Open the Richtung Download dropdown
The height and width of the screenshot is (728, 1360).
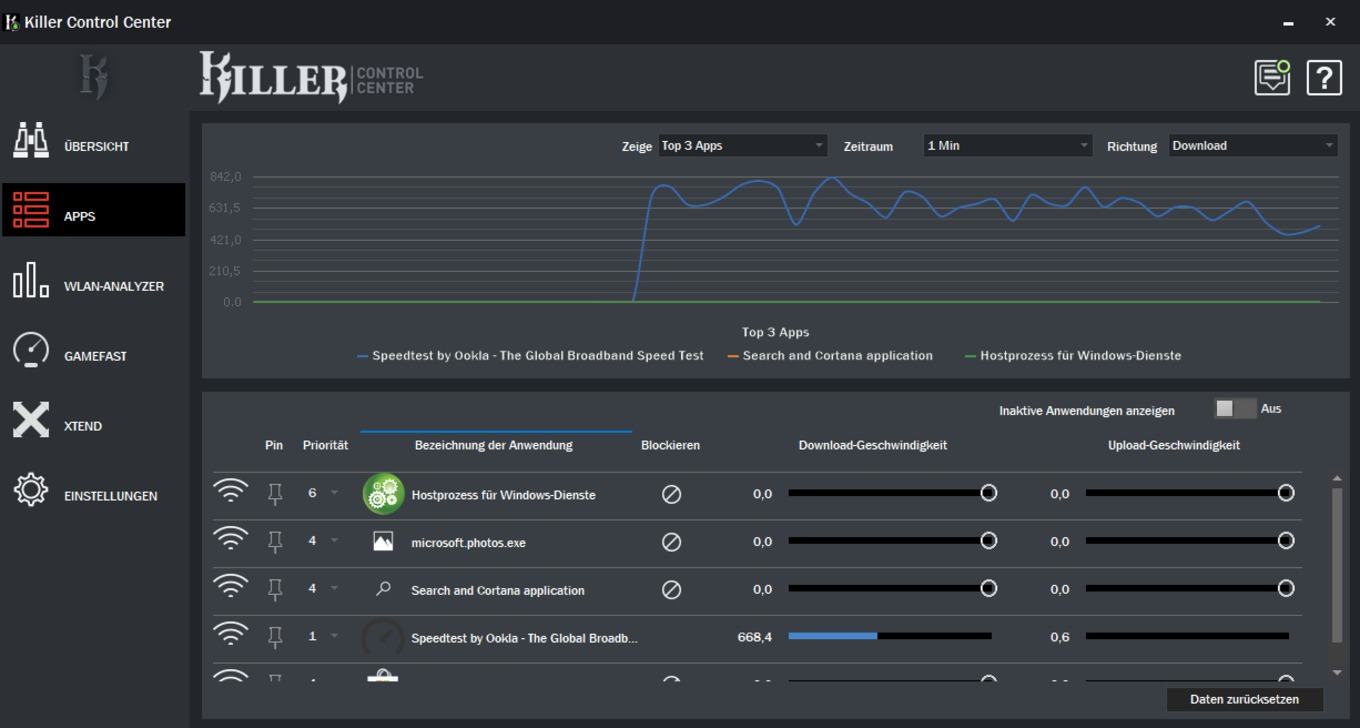pos(1253,146)
